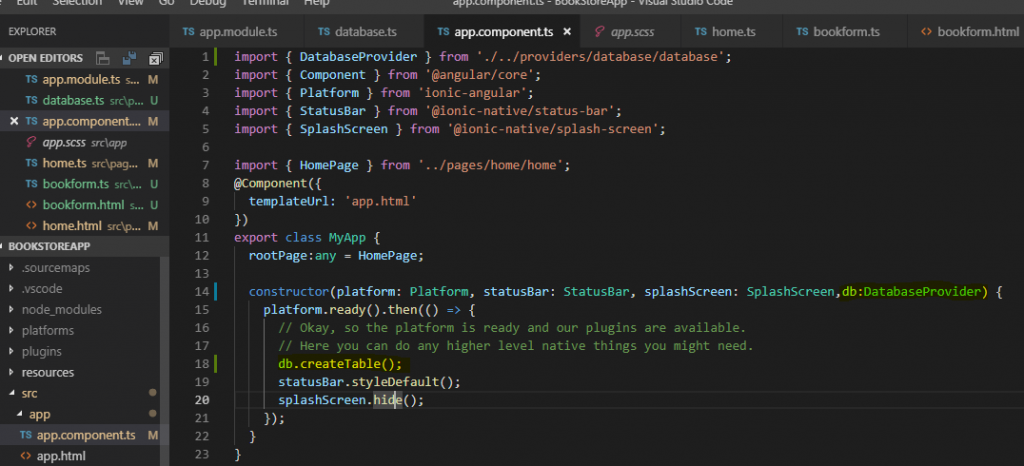Open the bookform.html editor tab
Viewport: 1024px width, 466px height.
[x=977, y=32]
